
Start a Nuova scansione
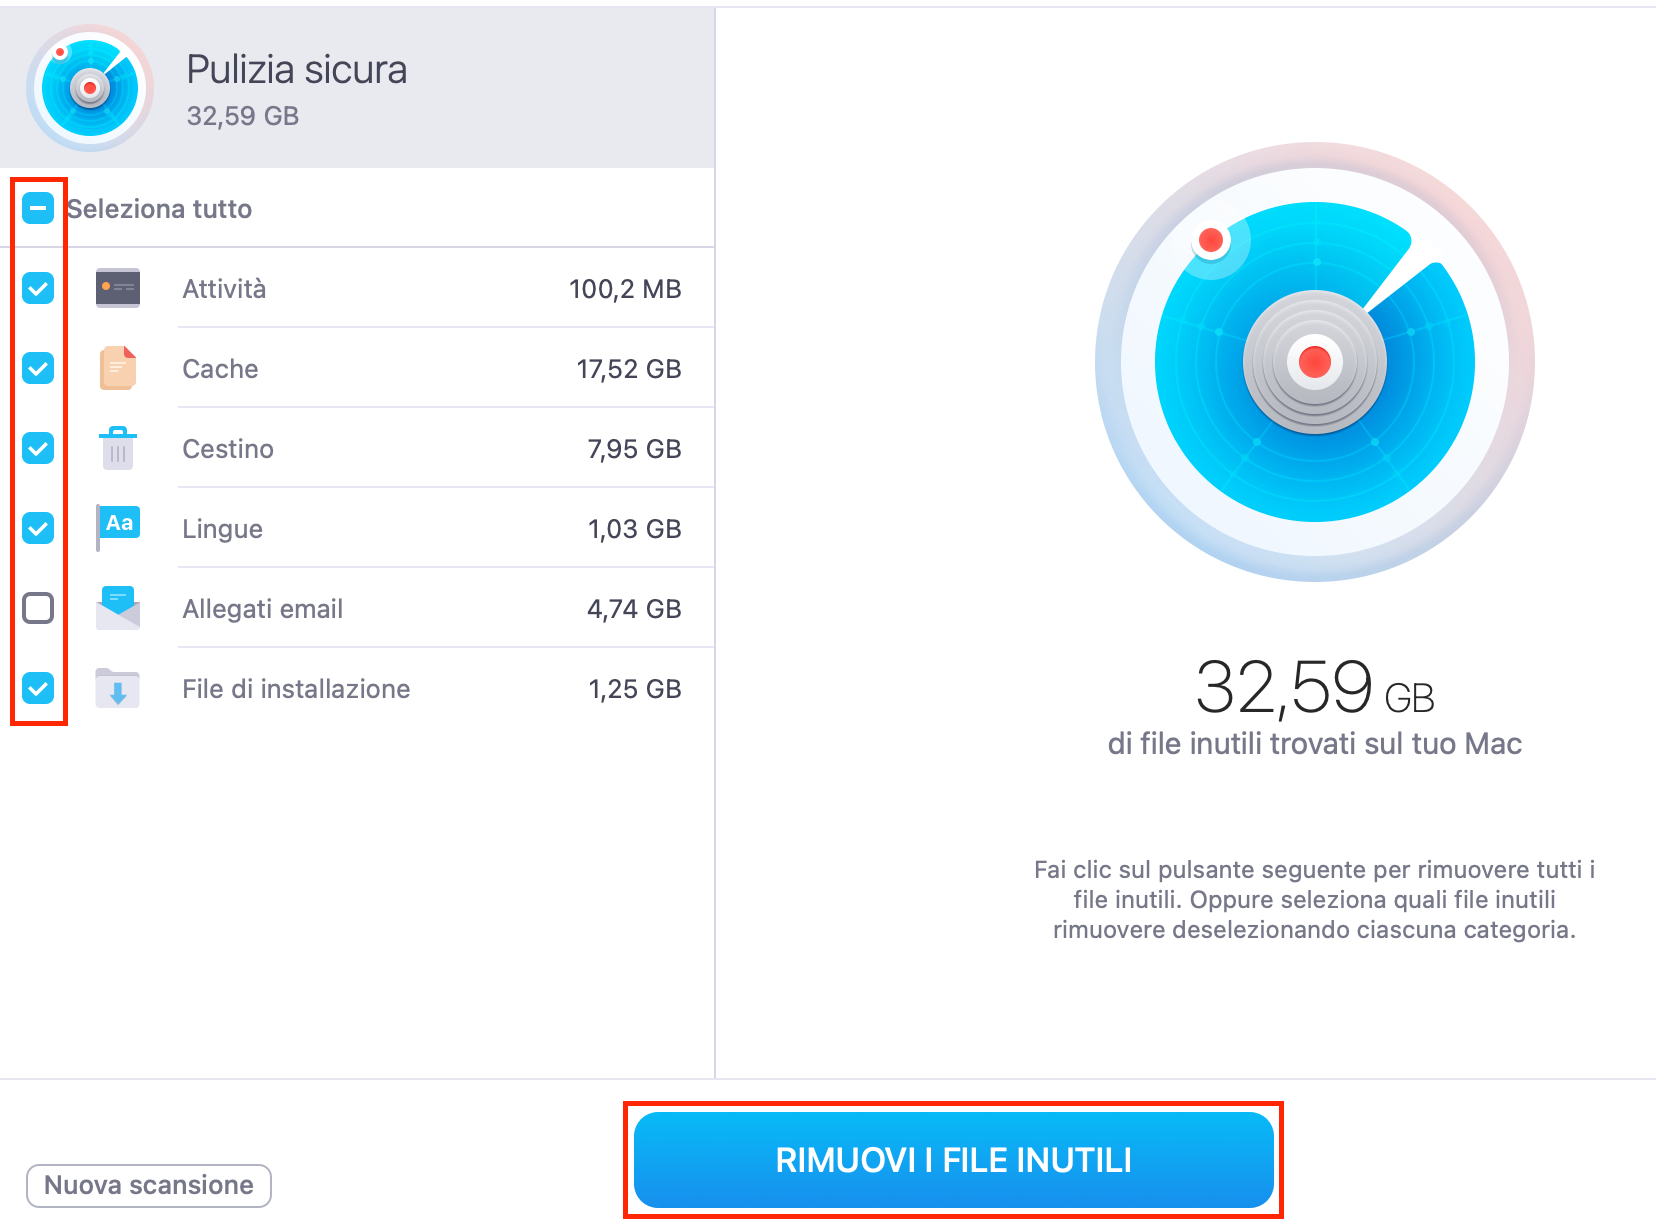148,1185
